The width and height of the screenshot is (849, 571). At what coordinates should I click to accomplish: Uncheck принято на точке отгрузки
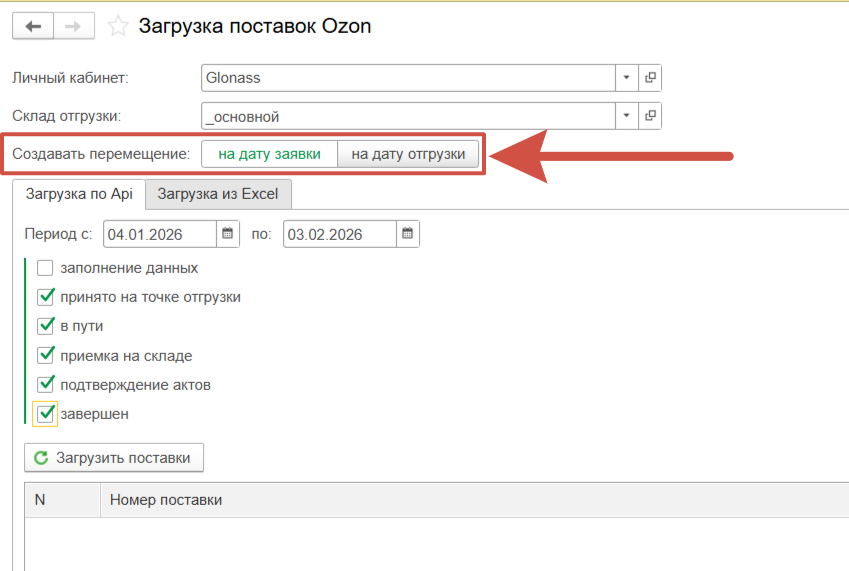pos(45,297)
